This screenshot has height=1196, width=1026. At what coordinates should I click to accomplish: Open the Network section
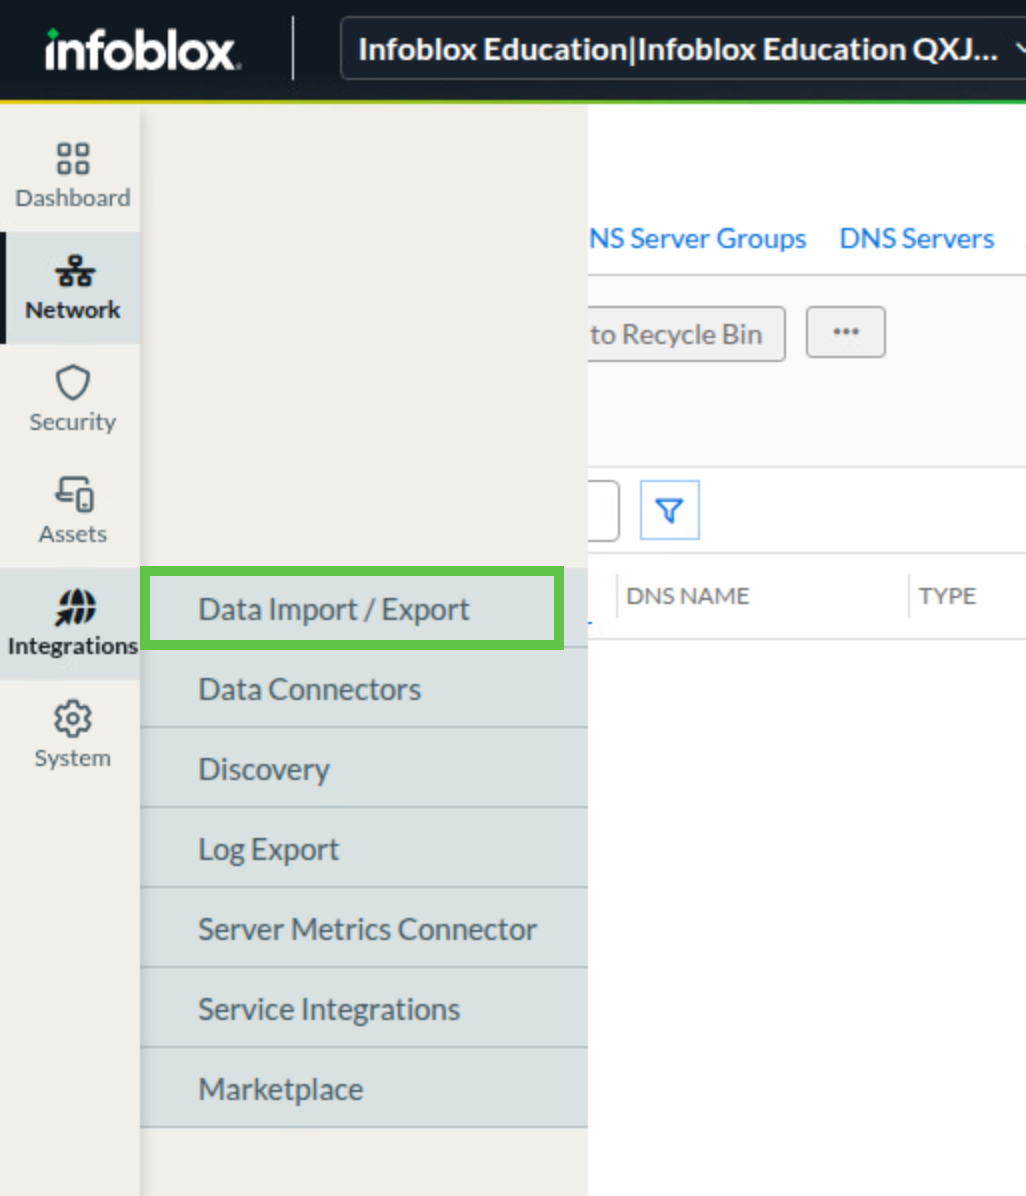72,288
